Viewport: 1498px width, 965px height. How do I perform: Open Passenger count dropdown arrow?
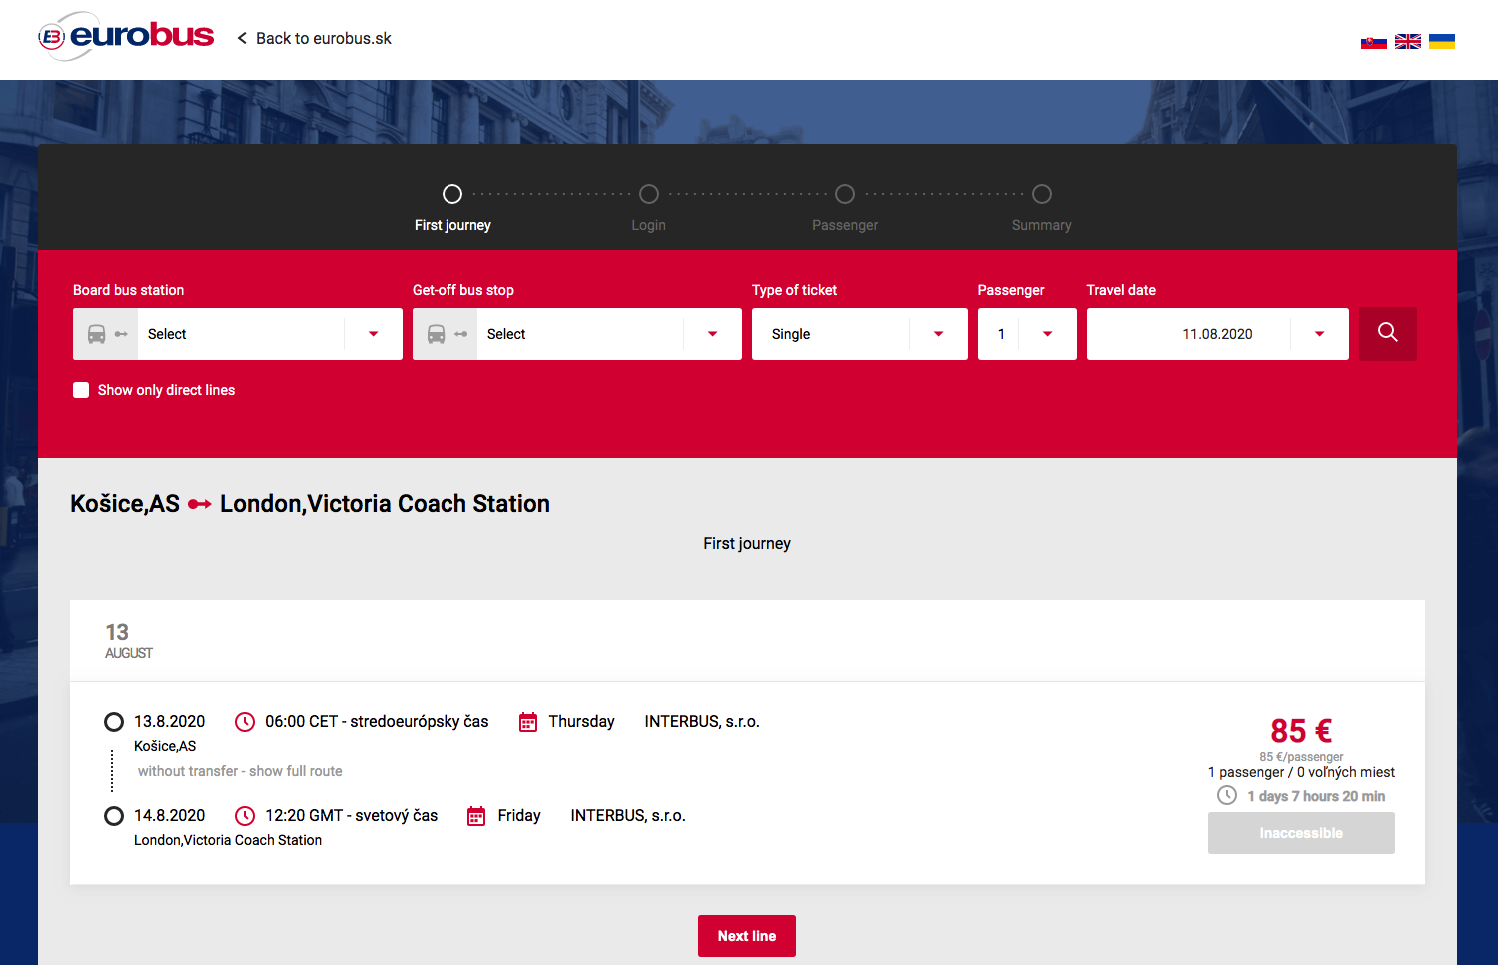point(1047,334)
